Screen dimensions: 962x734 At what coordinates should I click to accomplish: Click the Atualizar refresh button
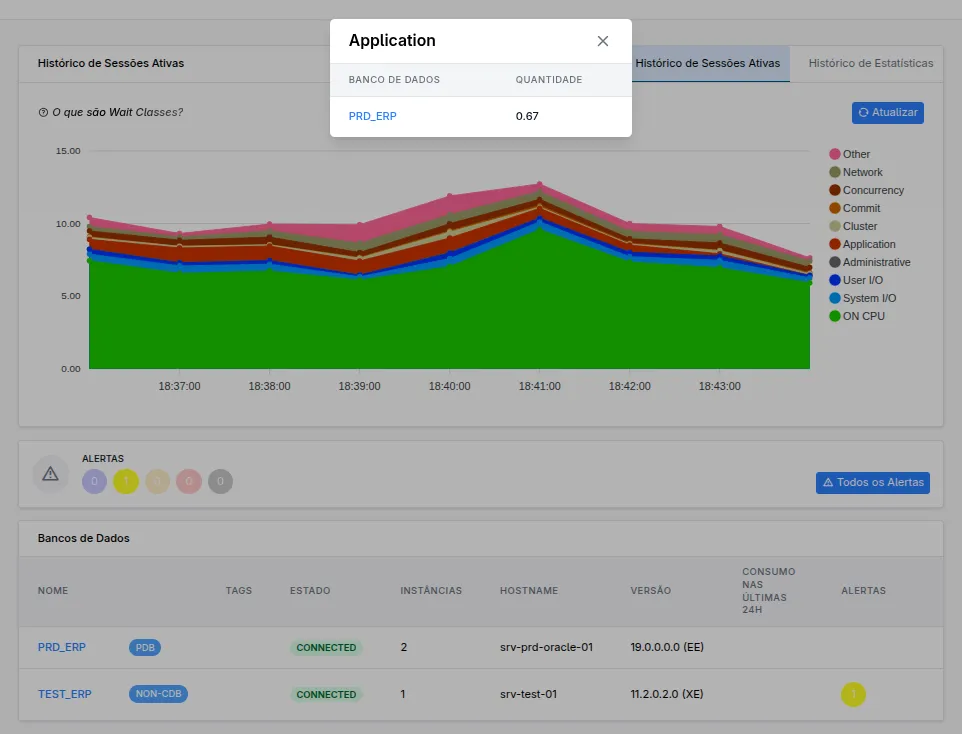[887, 113]
